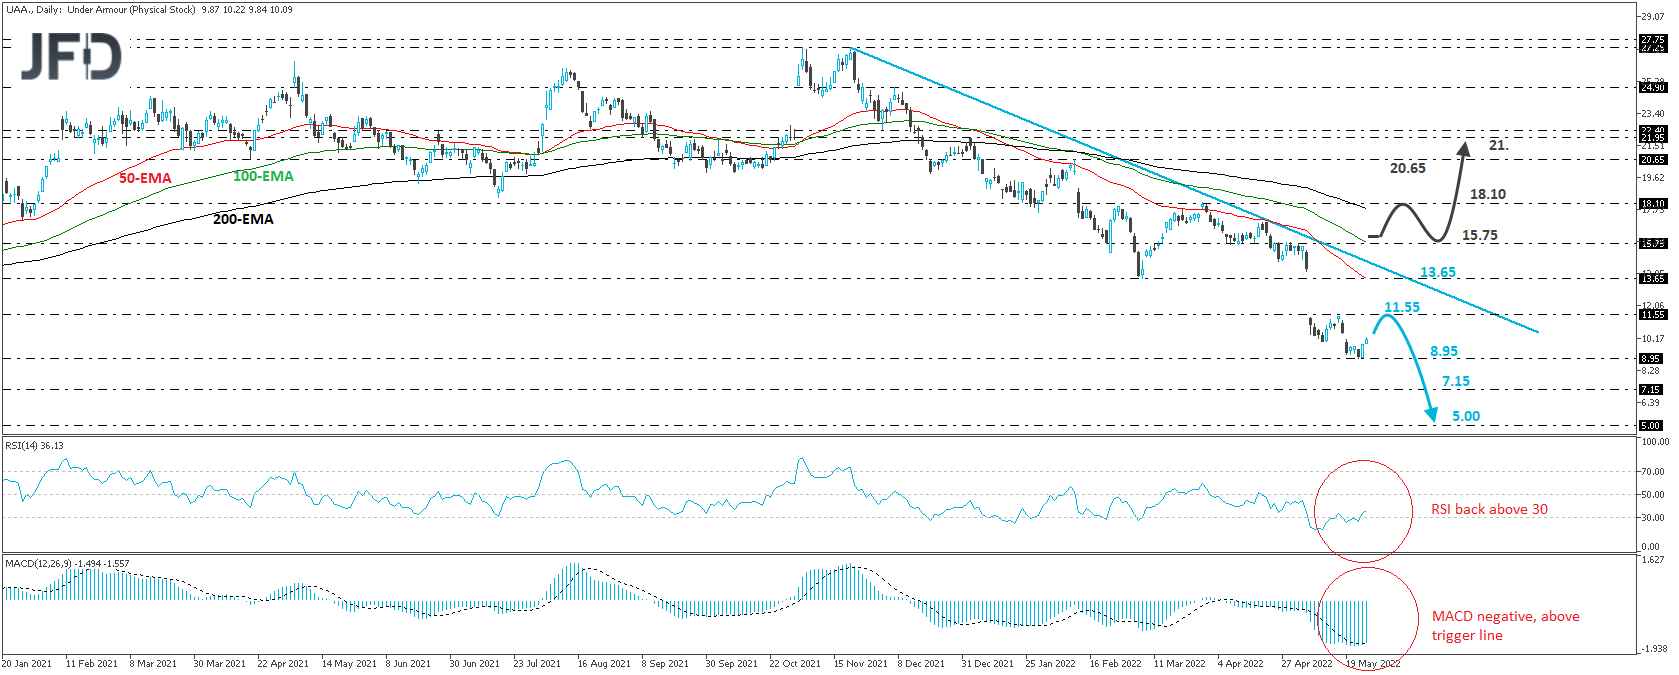This screenshot has width=1679, height=675.
Task: Select the 8 Sep 2021 date label
Action: click(x=665, y=663)
